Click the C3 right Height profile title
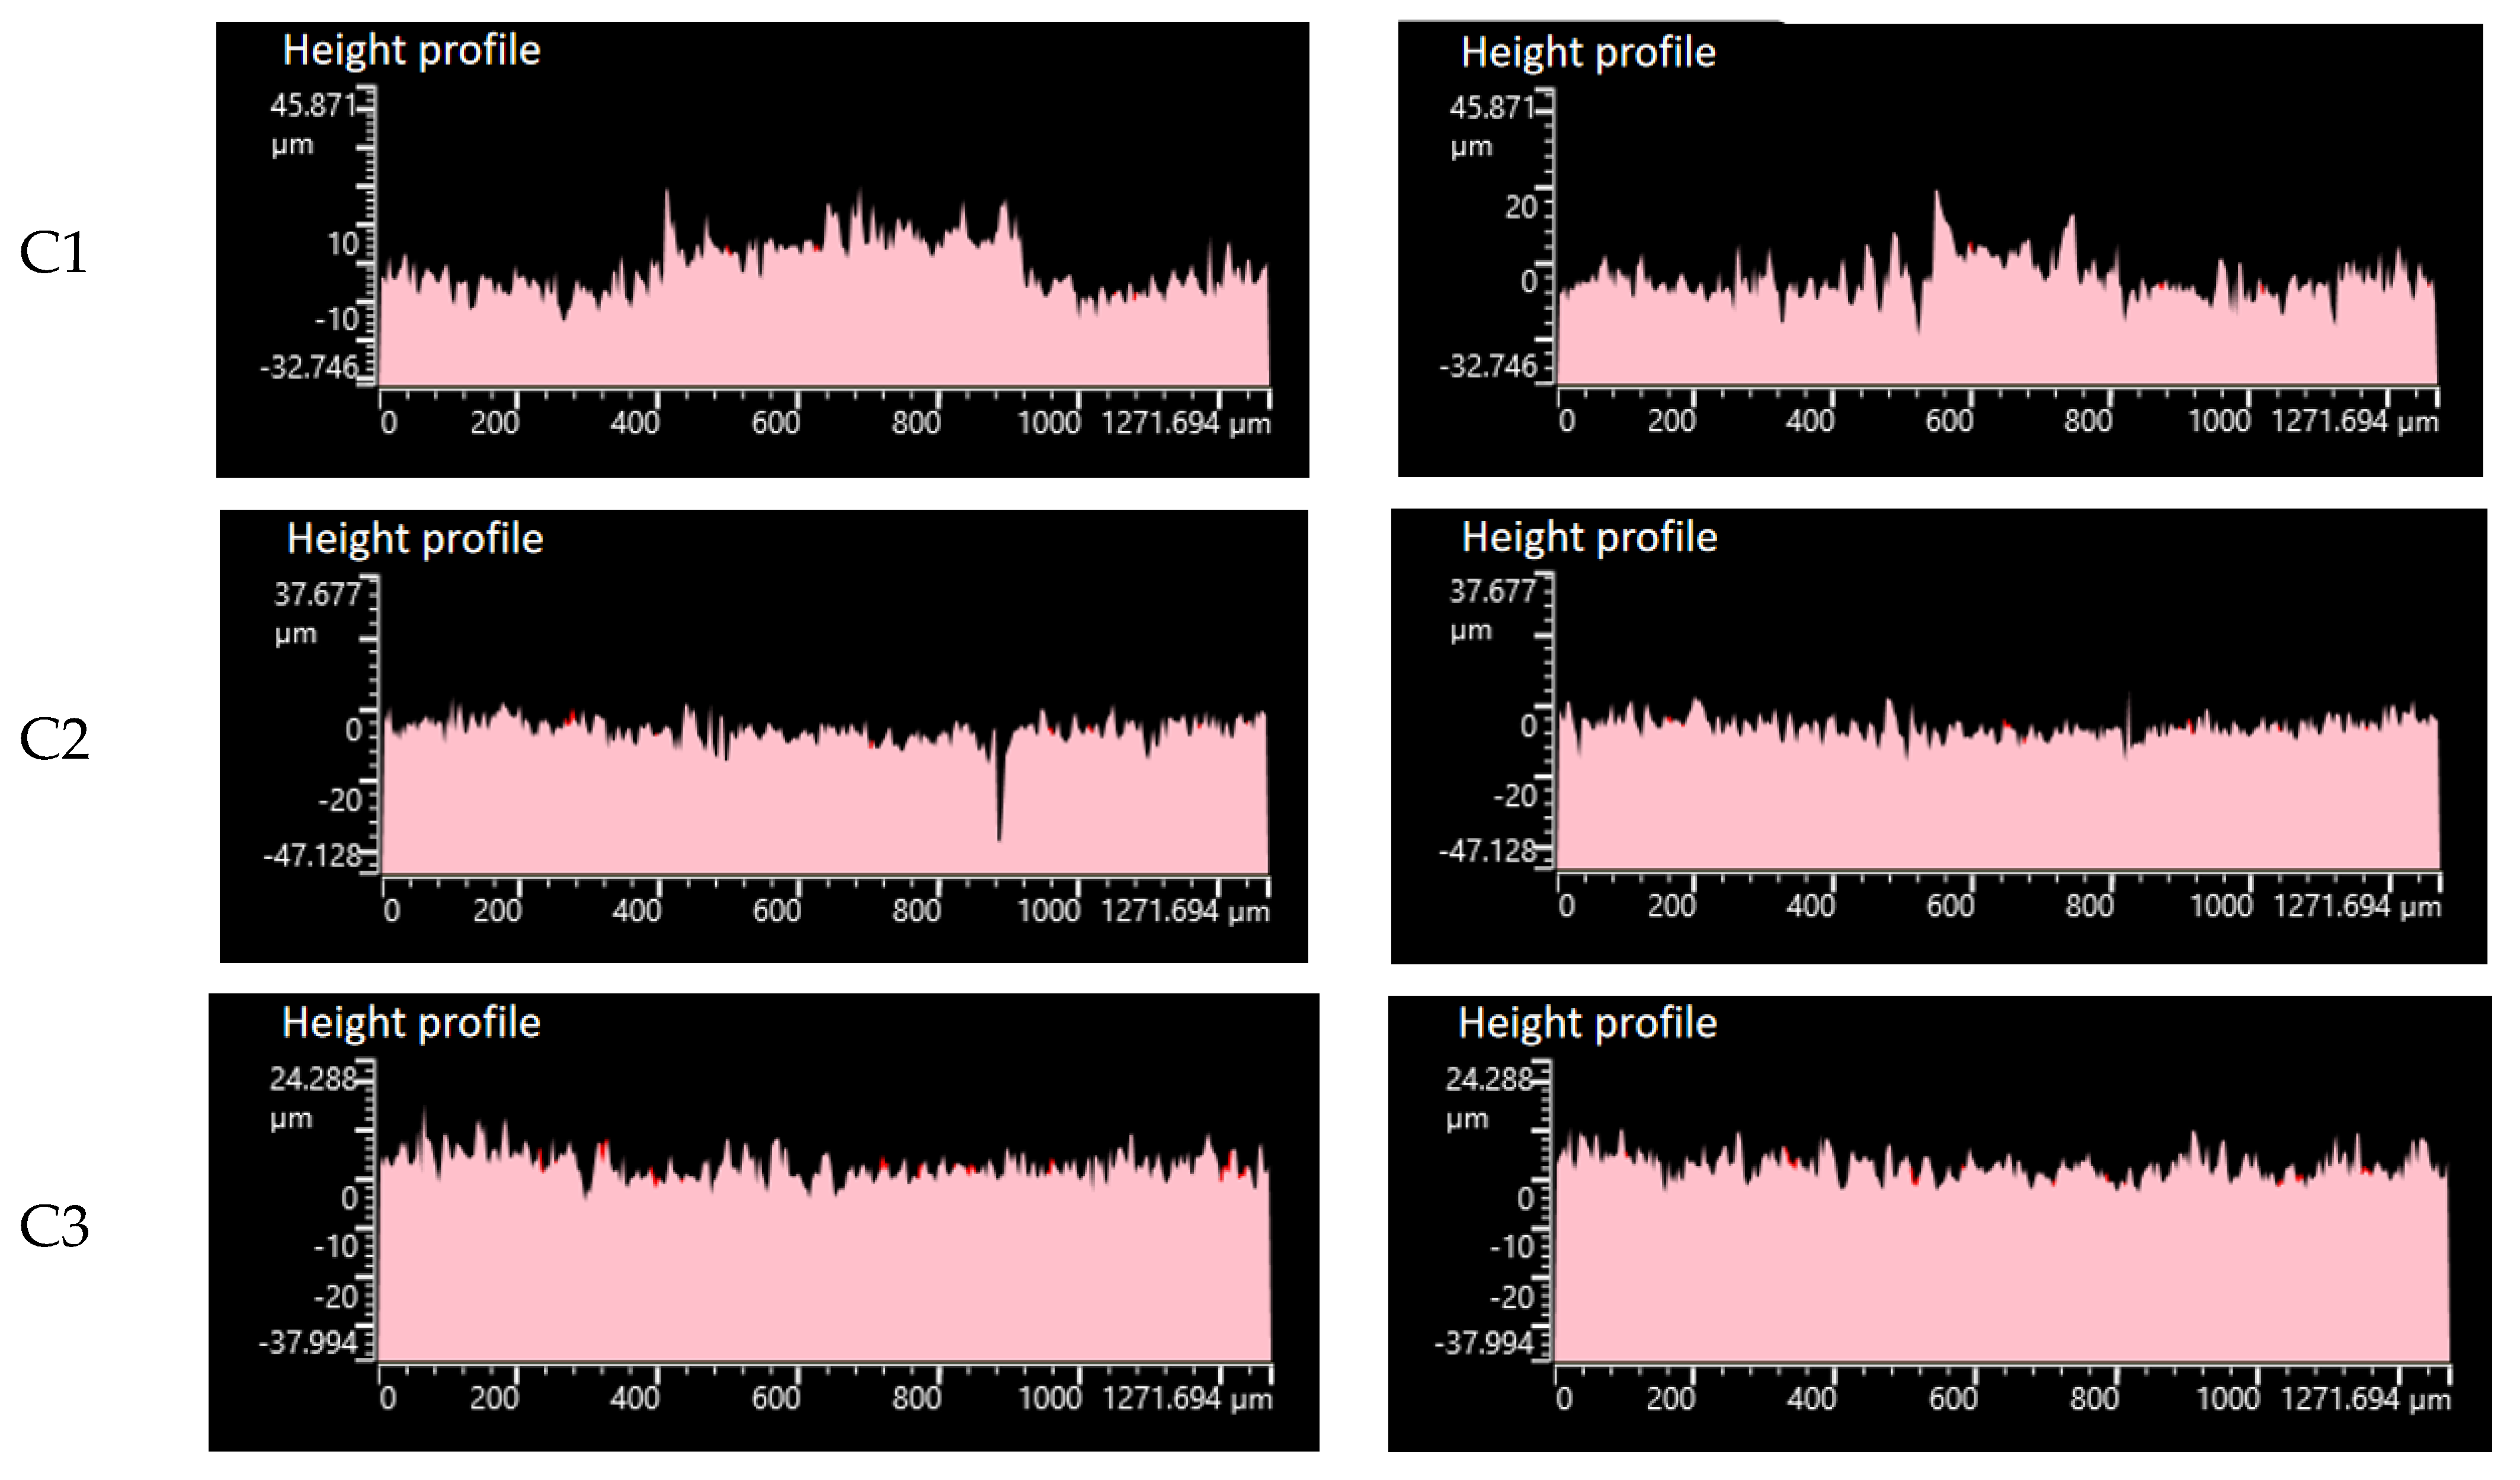This screenshot has height=1480, width=2520. coord(1587,1023)
